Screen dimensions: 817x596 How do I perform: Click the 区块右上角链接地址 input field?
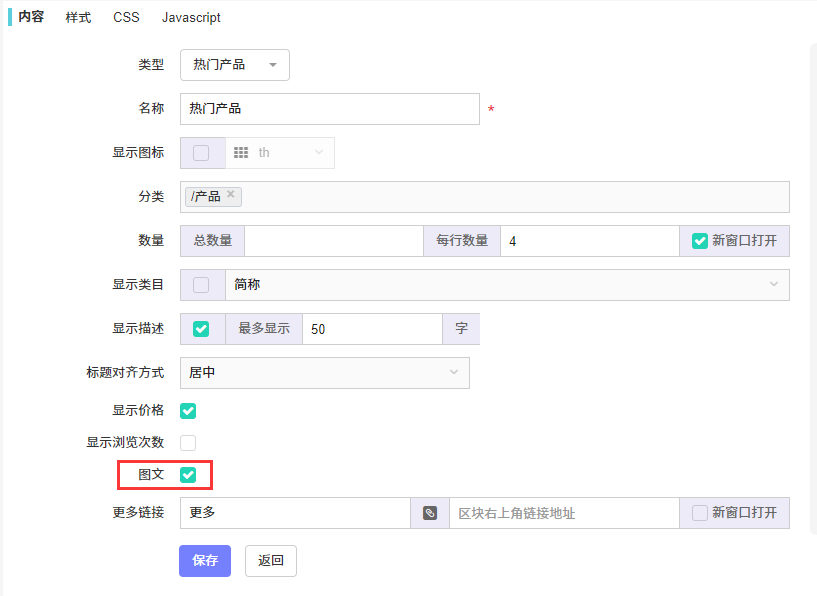pyautogui.click(x=564, y=513)
